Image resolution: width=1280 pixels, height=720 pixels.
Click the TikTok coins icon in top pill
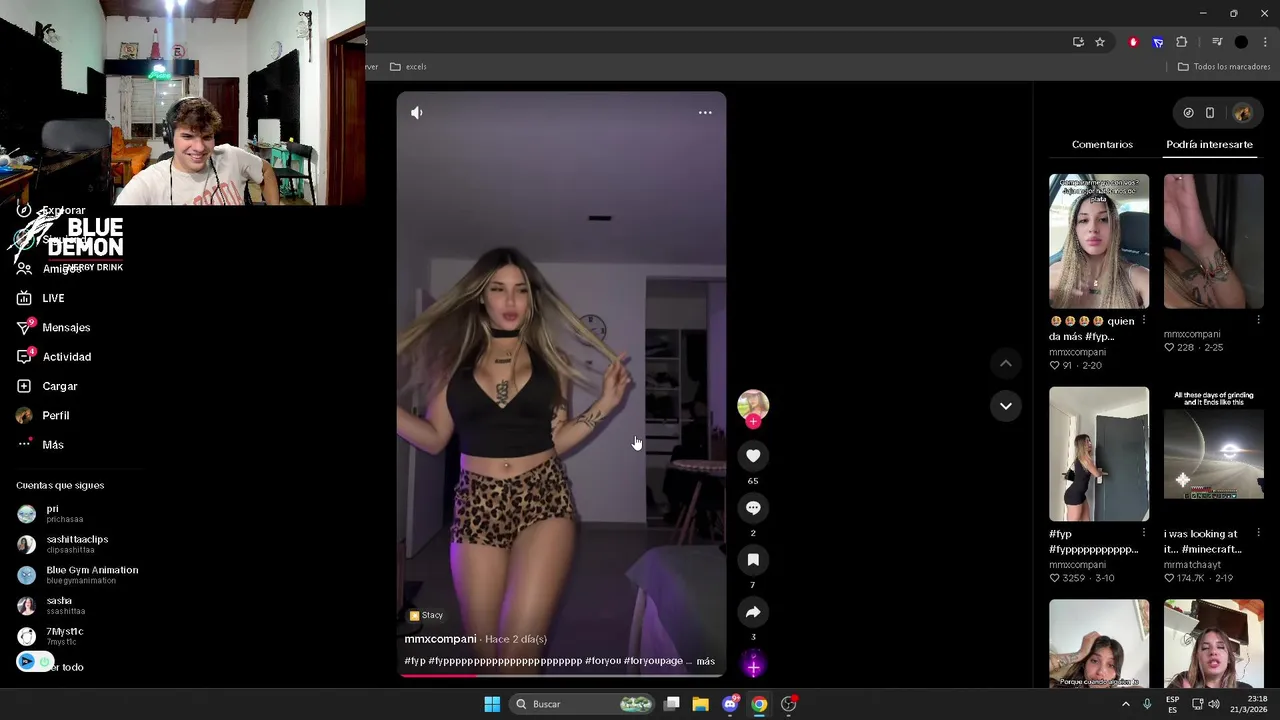coord(1188,113)
